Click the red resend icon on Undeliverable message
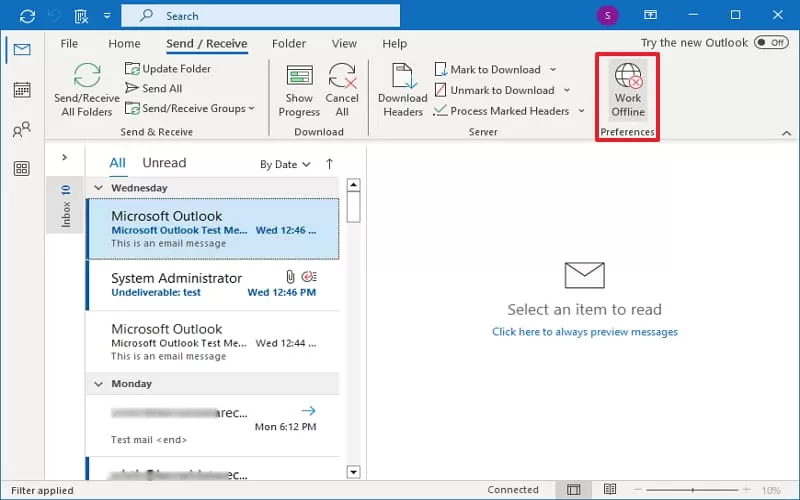 coord(309,277)
